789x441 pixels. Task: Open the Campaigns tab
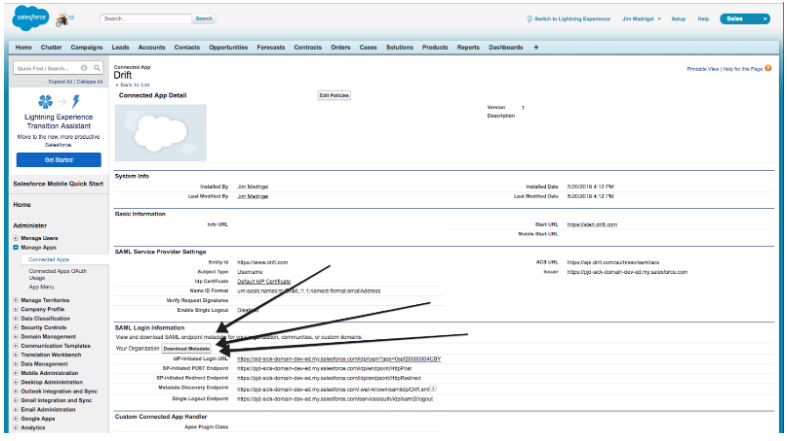point(87,47)
